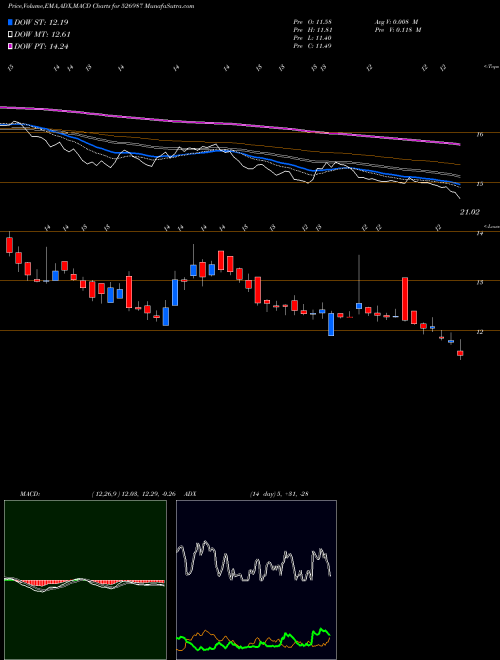500x660 pixels.
Task: Click the 'Pre O: 11.58' open value
Action: 312,22
